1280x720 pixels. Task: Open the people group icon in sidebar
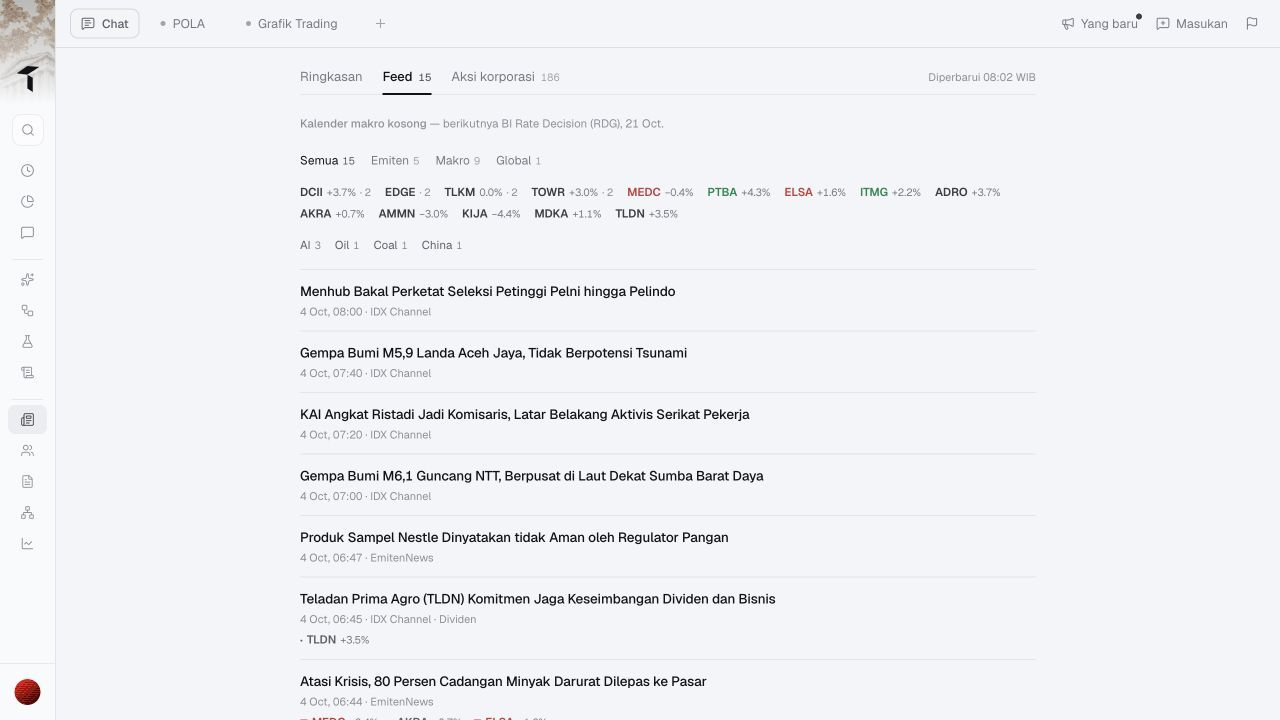28,451
